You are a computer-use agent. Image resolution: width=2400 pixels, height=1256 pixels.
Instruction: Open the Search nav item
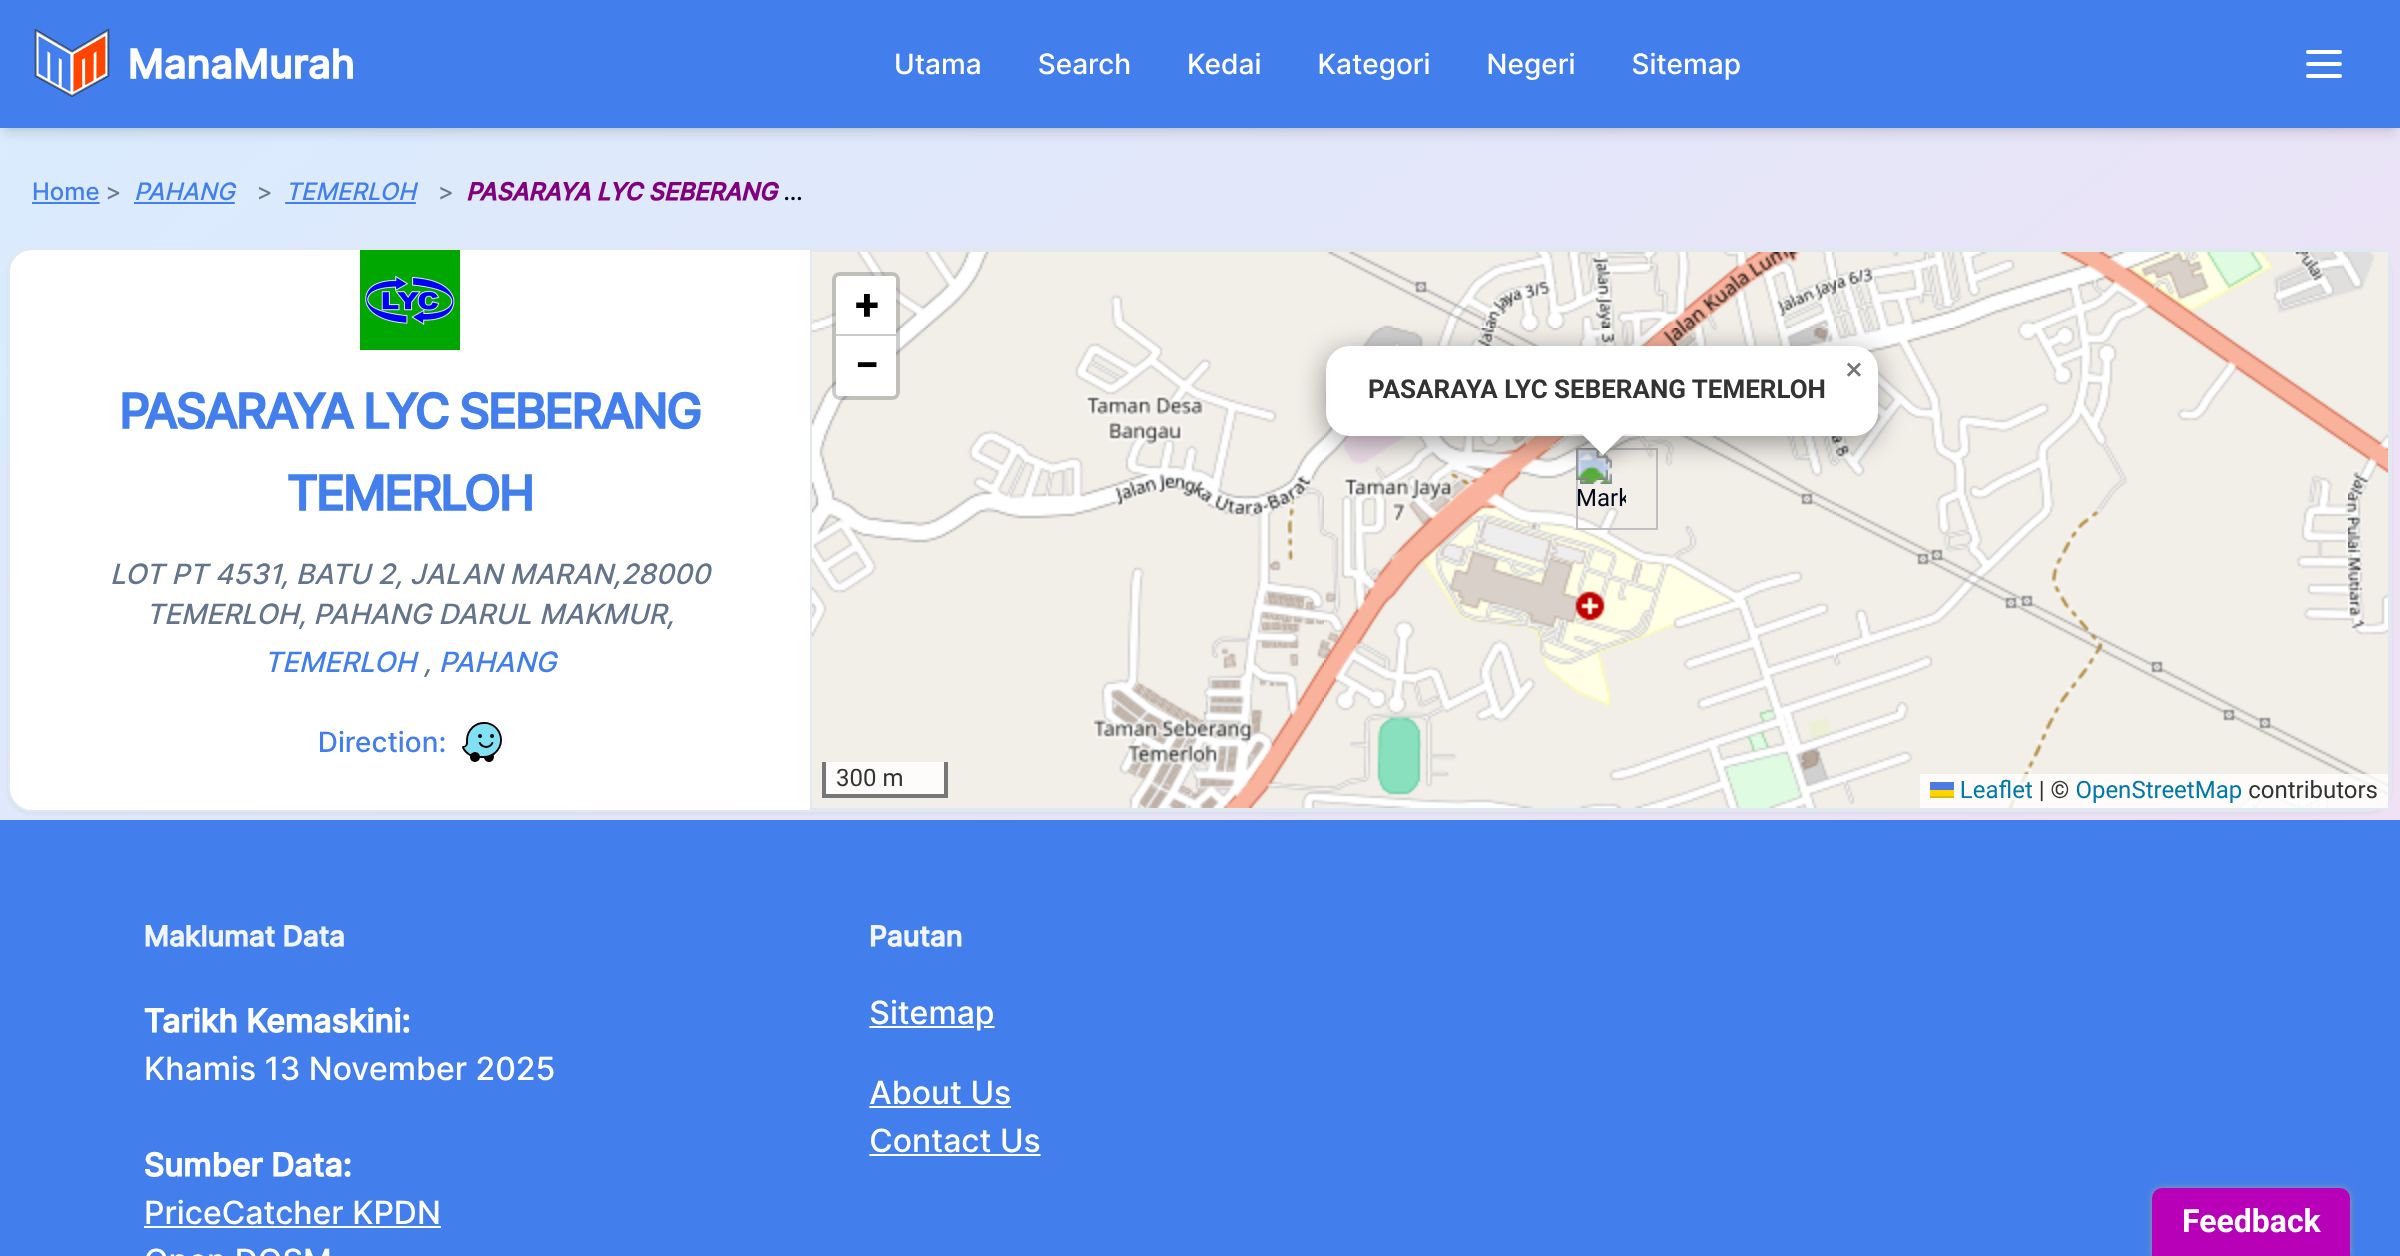pos(1083,64)
